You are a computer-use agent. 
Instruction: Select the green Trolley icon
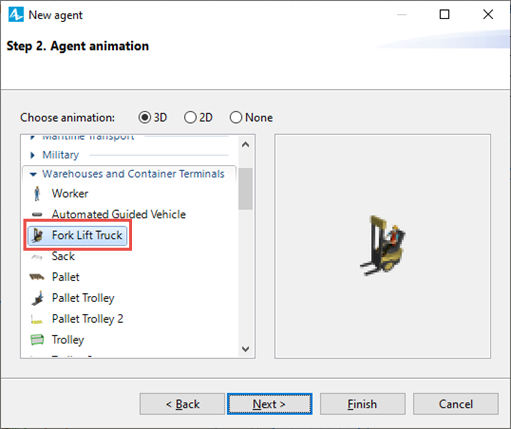pos(37,340)
